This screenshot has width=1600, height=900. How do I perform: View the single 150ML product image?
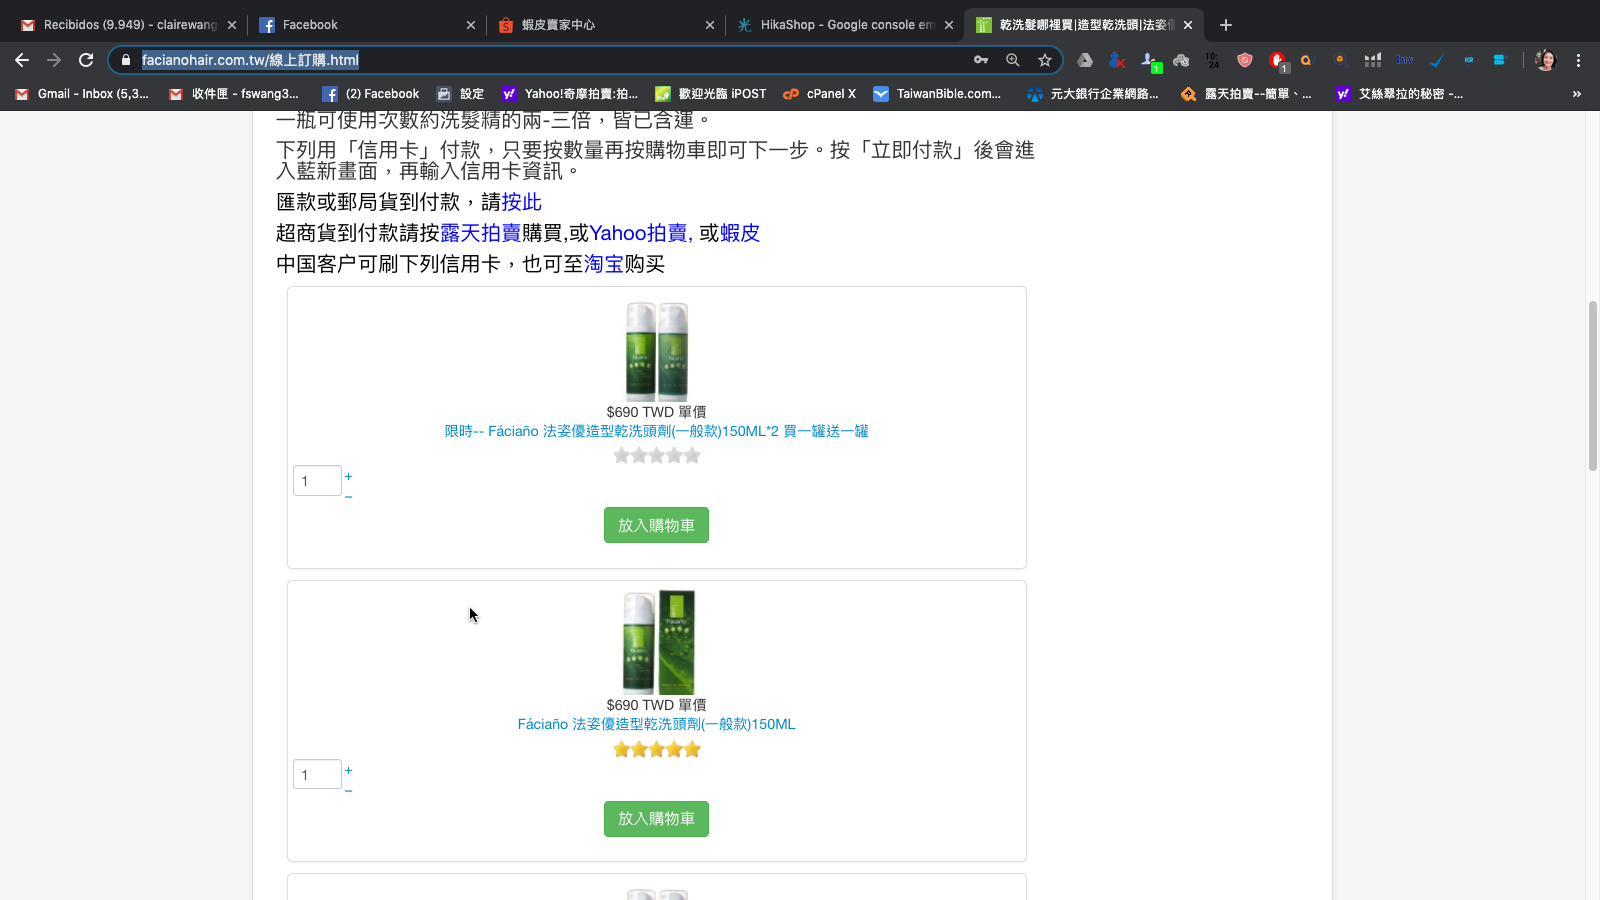tap(658, 643)
